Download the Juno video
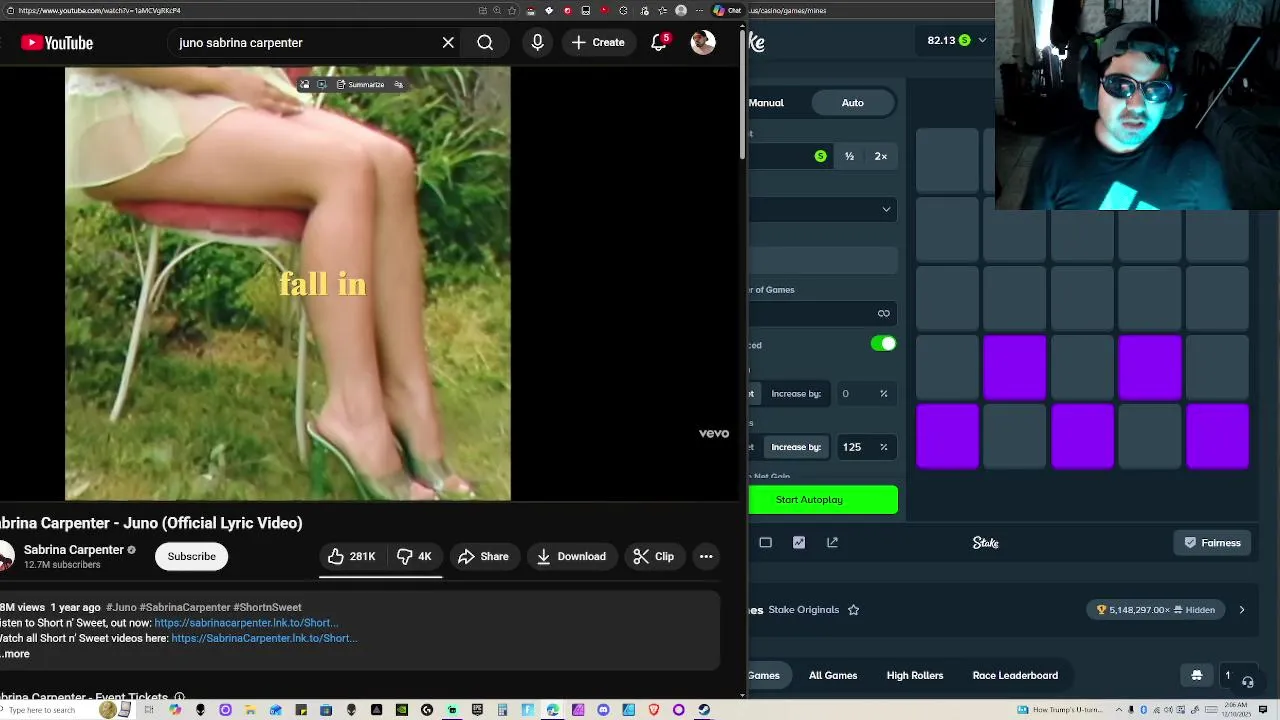The image size is (1280, 720). point(571,556)
